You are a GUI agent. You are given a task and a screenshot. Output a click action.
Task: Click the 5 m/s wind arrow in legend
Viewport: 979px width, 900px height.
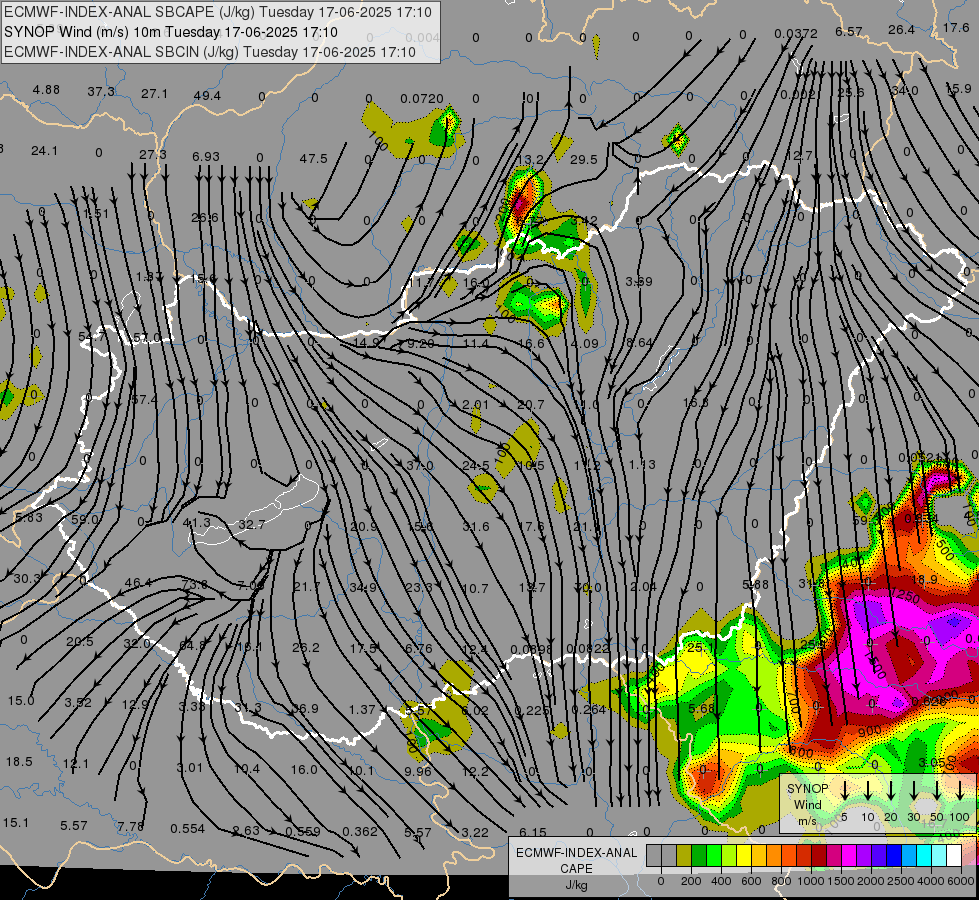click(845, 791)
